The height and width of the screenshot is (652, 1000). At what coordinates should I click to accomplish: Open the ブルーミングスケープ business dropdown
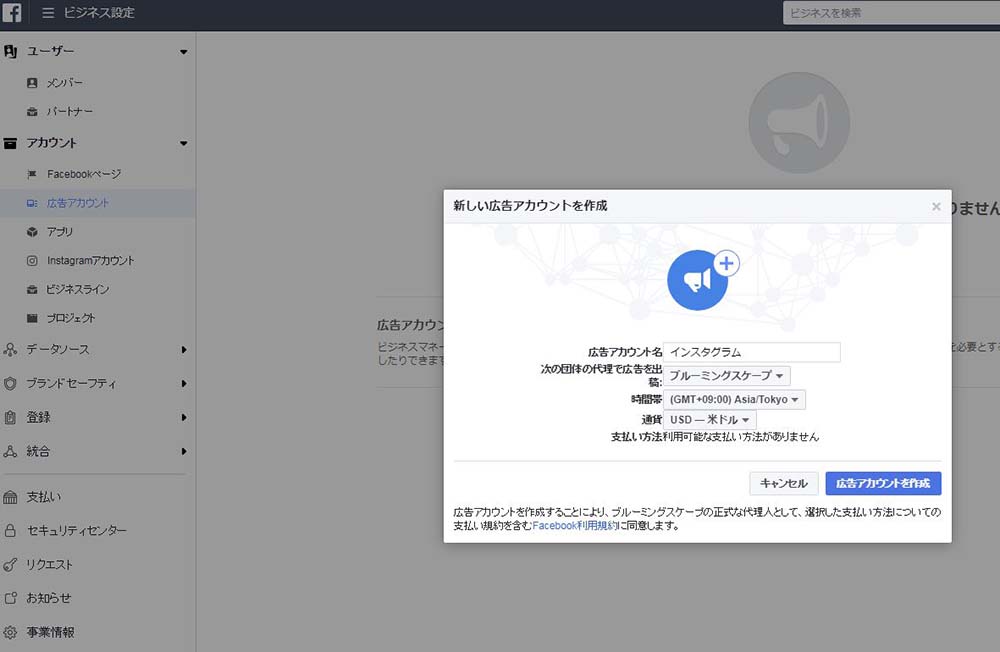726,376
